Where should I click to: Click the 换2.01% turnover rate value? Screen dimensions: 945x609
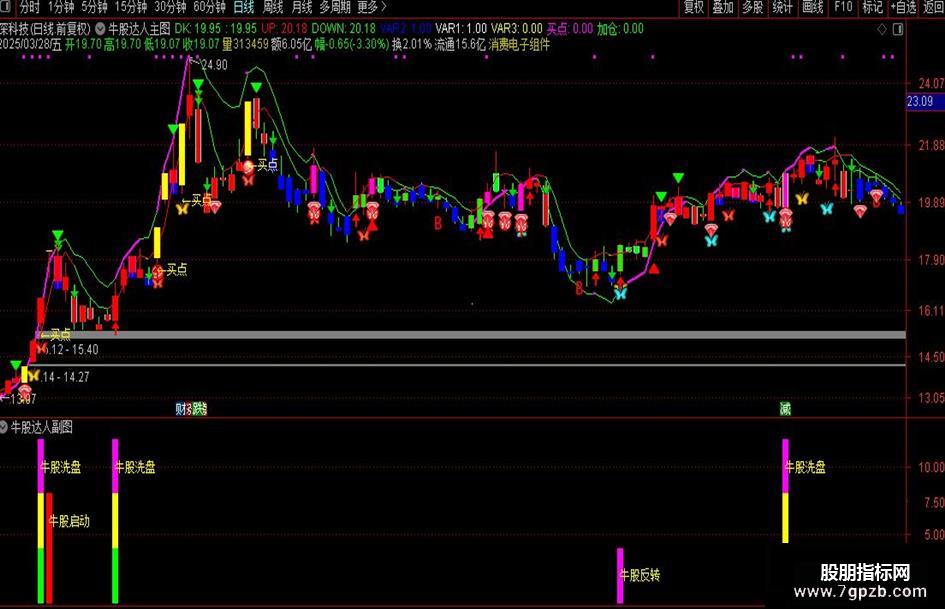coord(412,44)
